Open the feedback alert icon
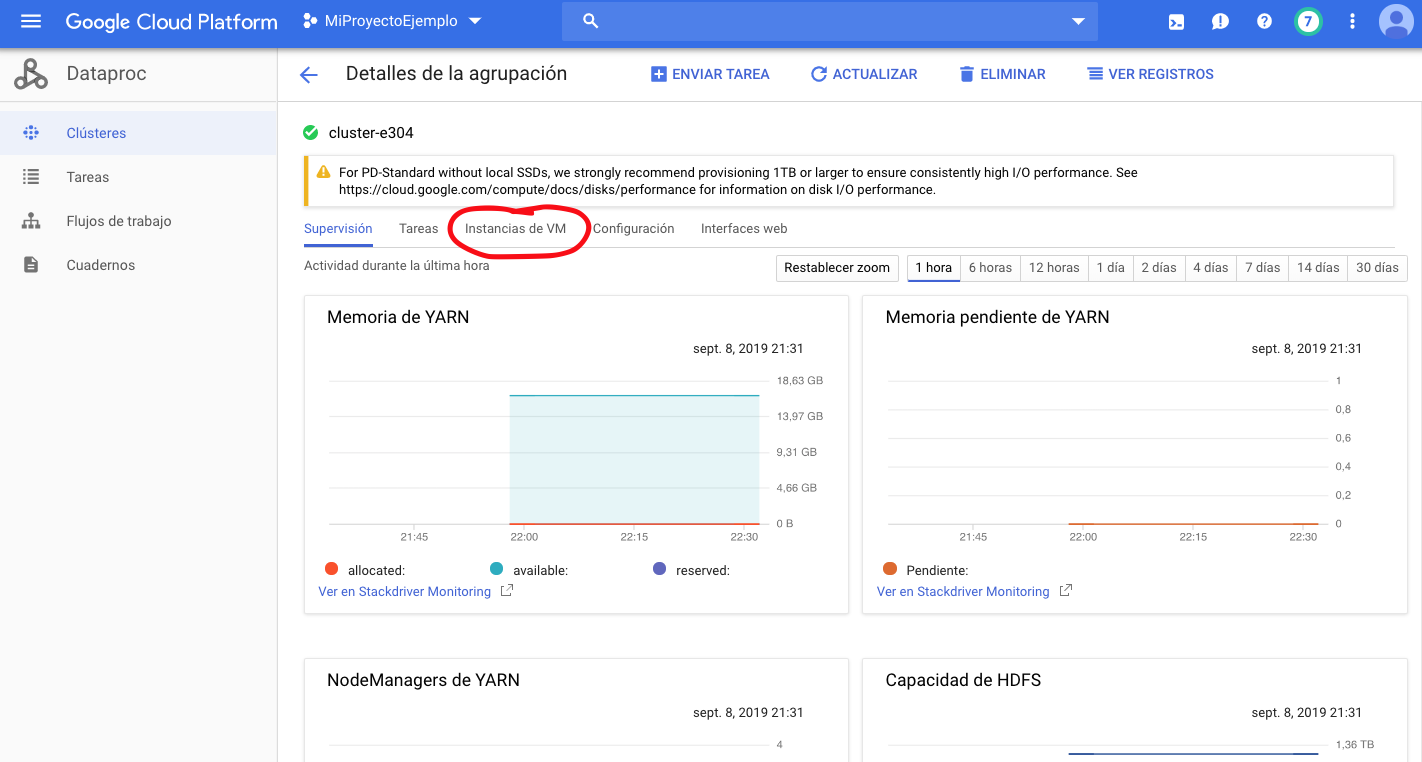 1220,21
